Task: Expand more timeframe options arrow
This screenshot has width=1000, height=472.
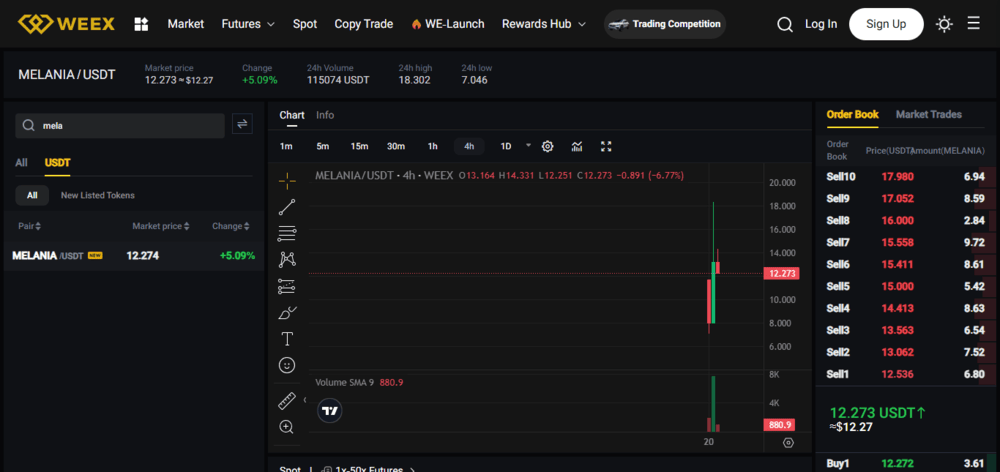Action: pos(528,145)
